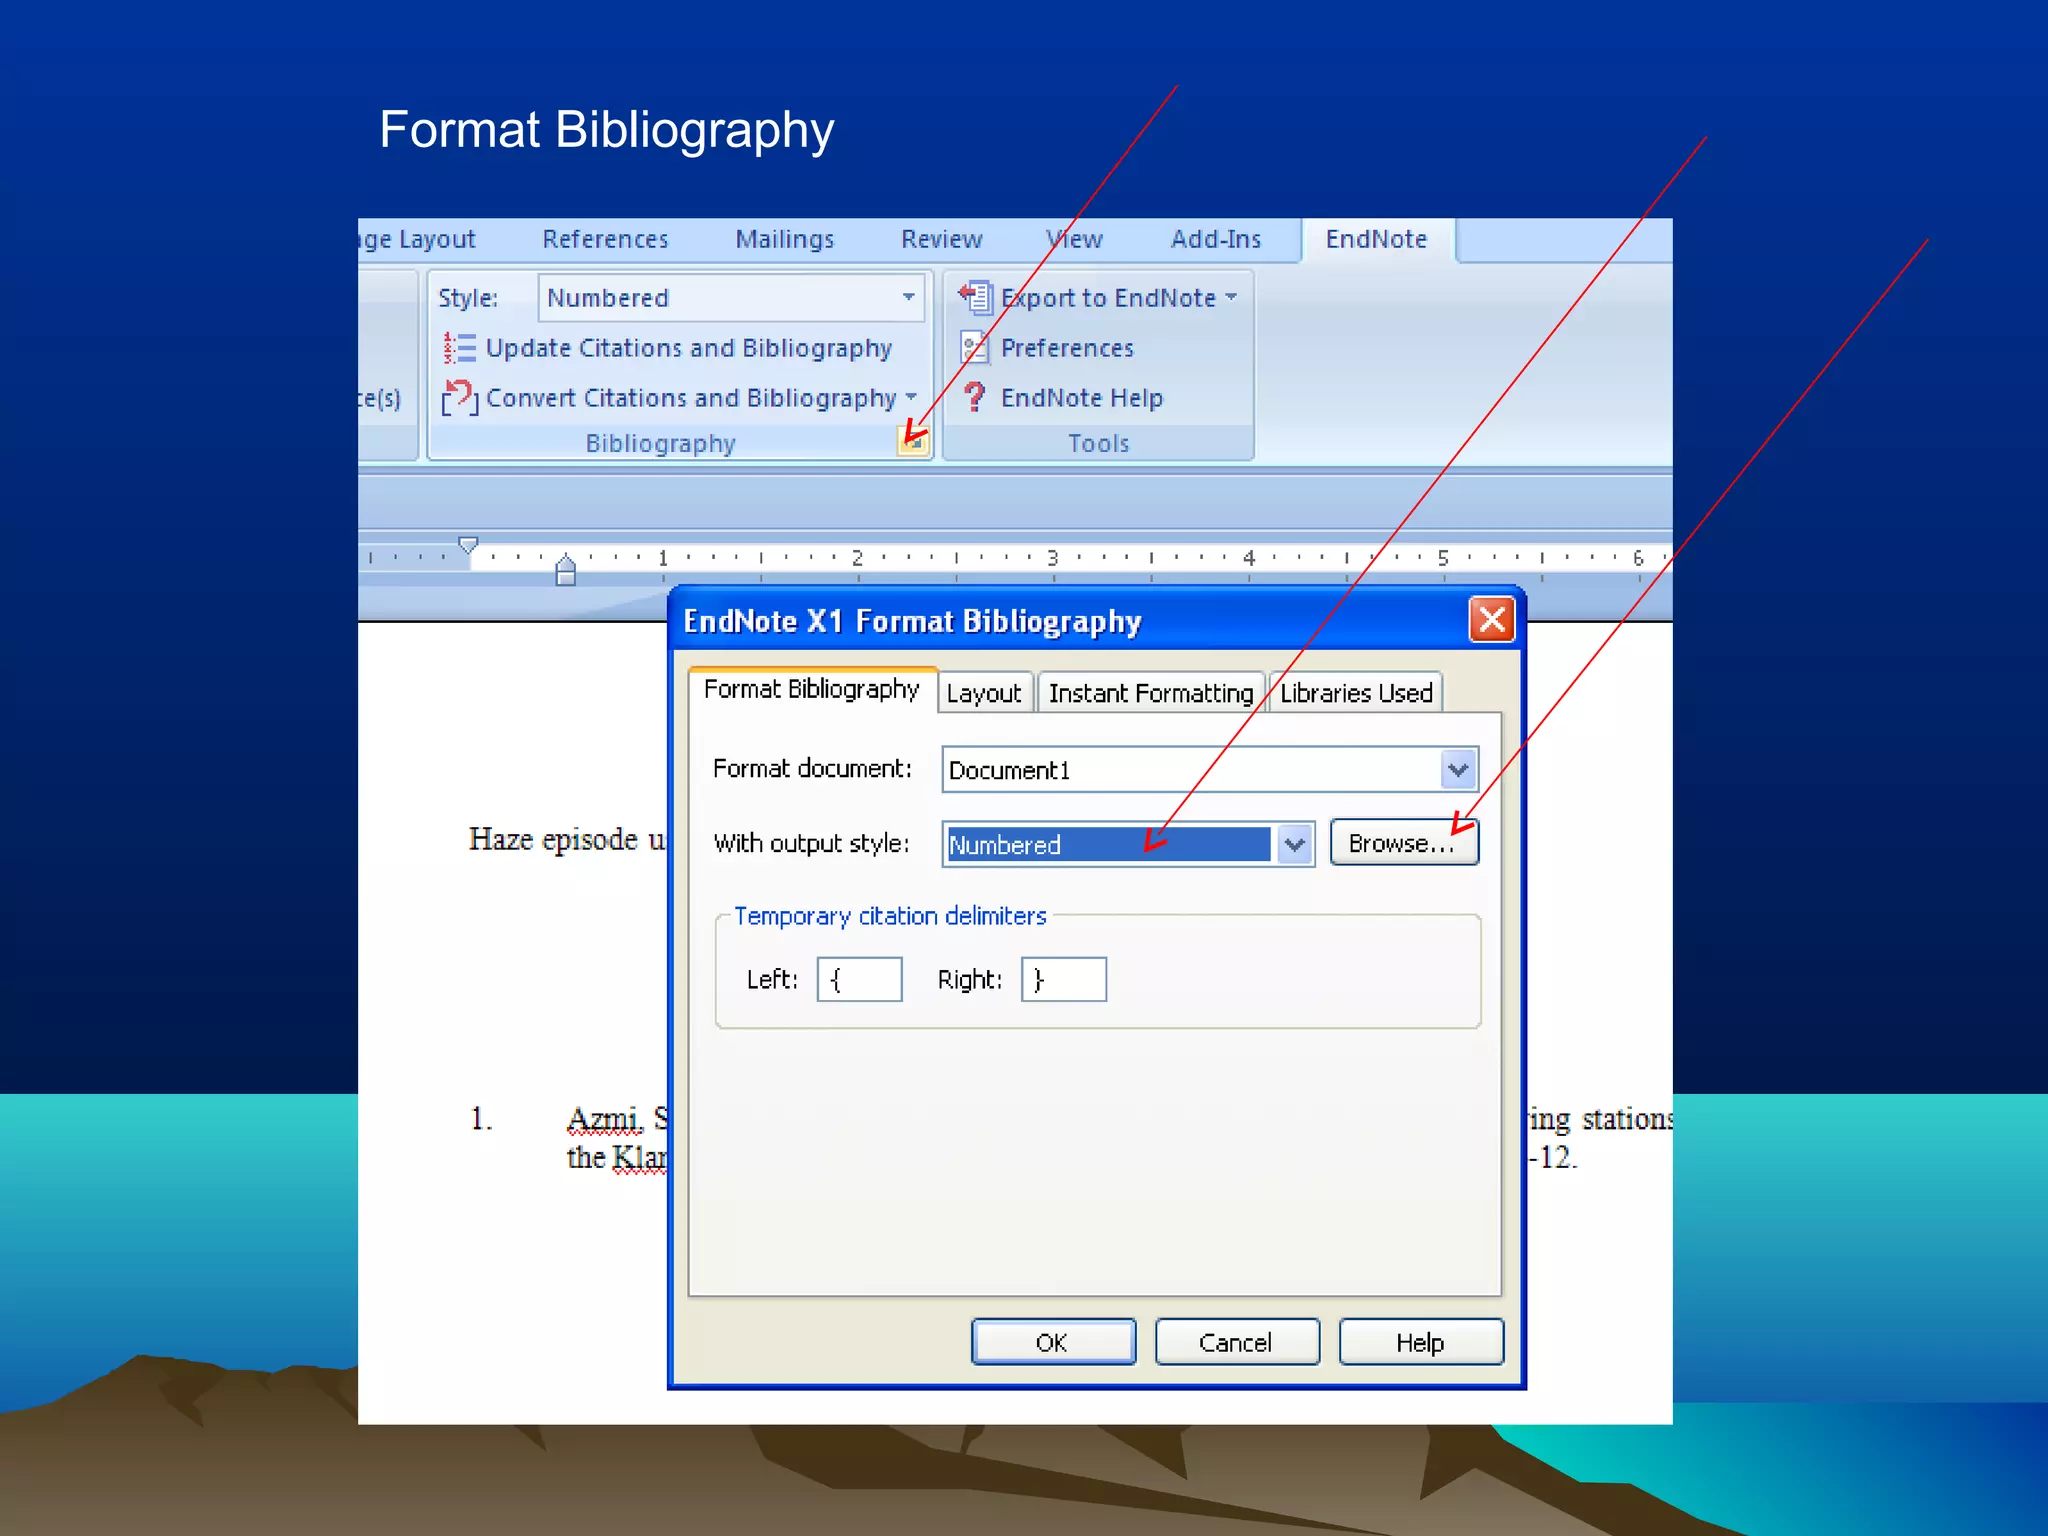Open the Bibliography group dialog launcher
The image size is (2048, 1536).
(912, 441)
